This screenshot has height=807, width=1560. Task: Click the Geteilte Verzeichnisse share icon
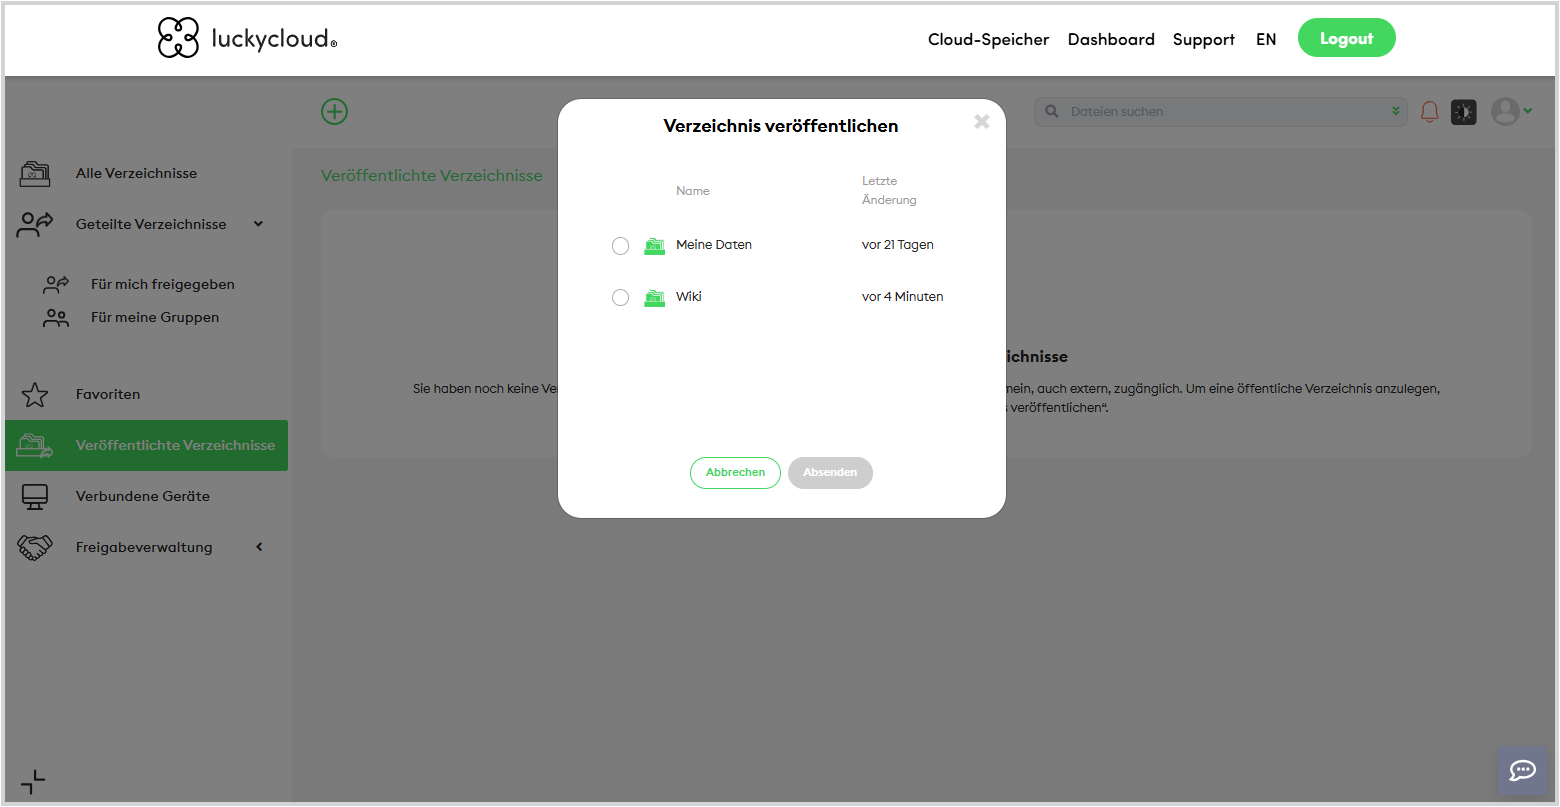click(35, 224)
